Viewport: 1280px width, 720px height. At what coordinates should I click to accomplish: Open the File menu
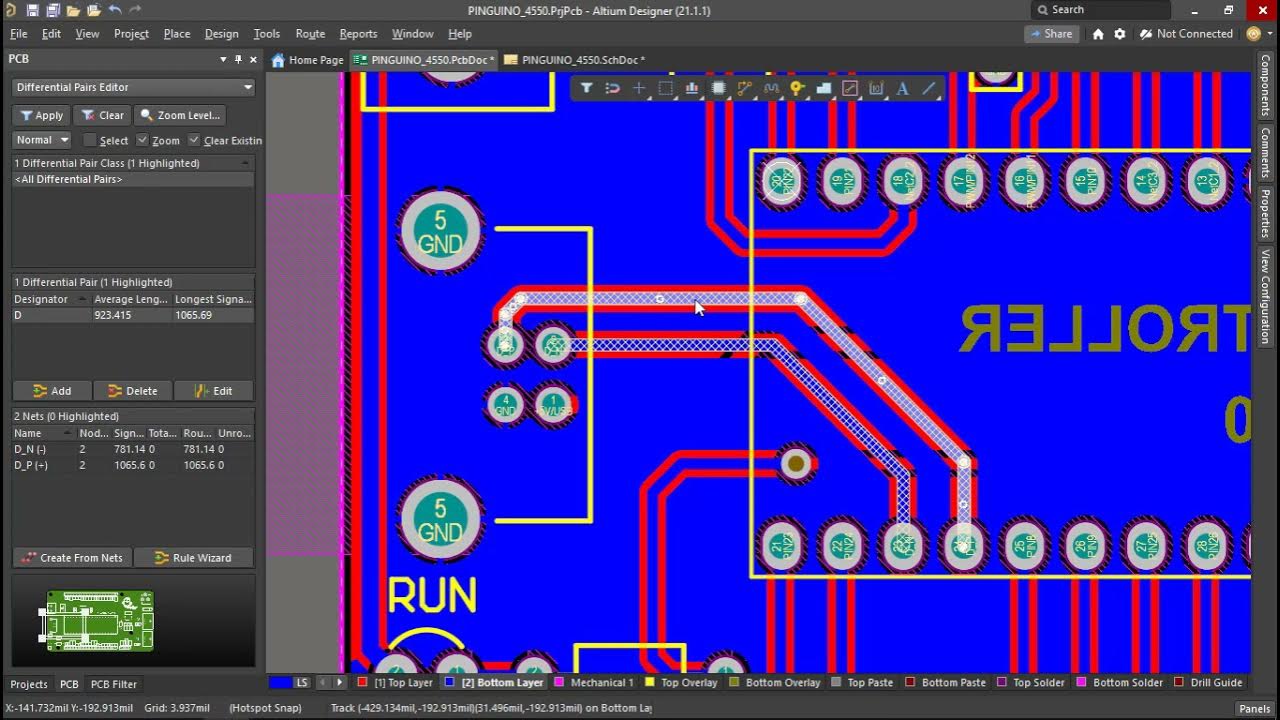[x=18, y=34]
